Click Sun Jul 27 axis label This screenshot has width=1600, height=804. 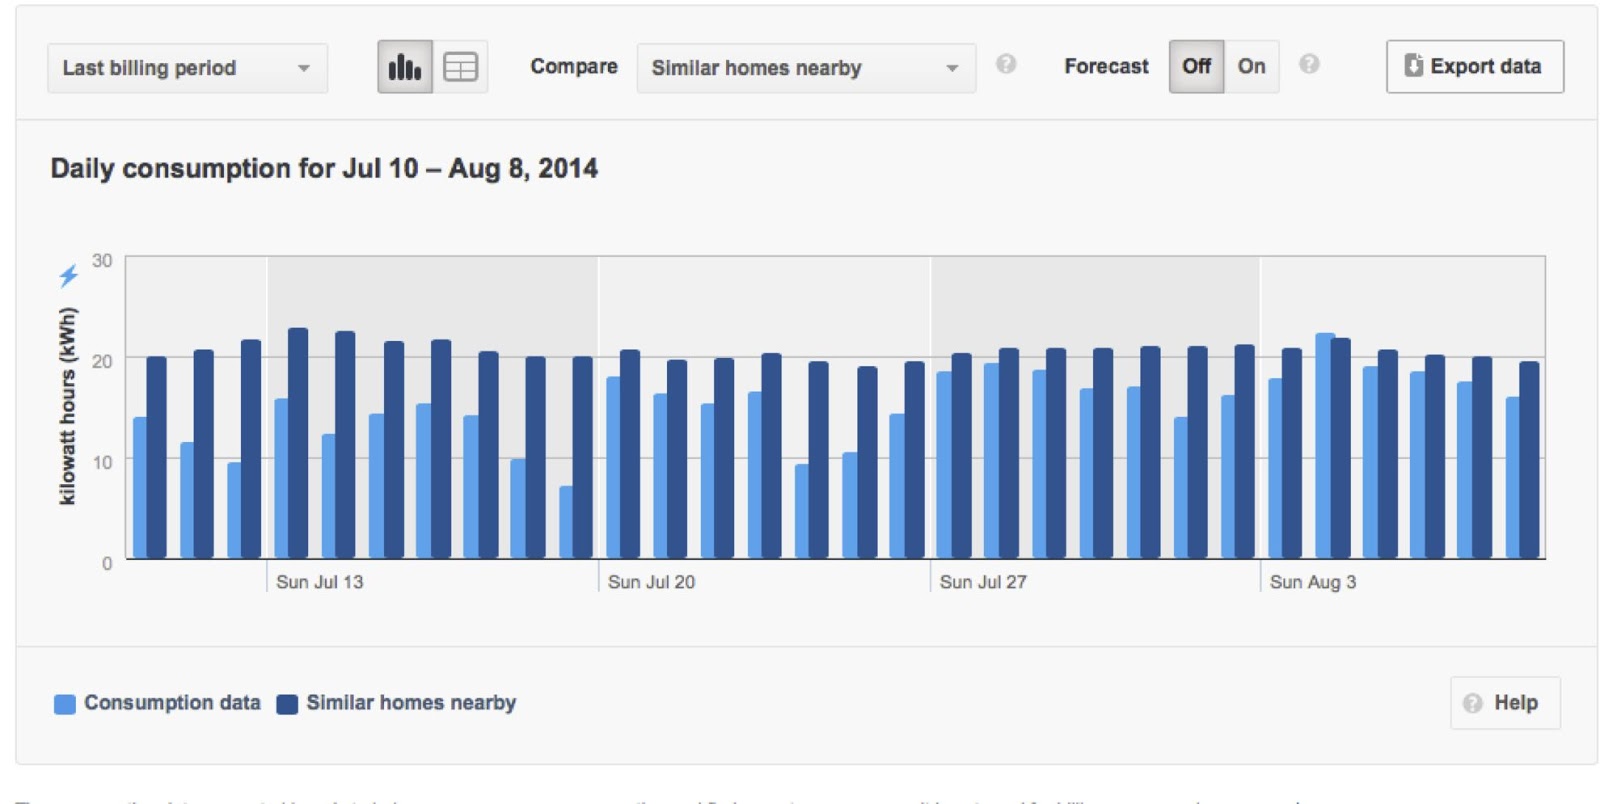(982, 582)
